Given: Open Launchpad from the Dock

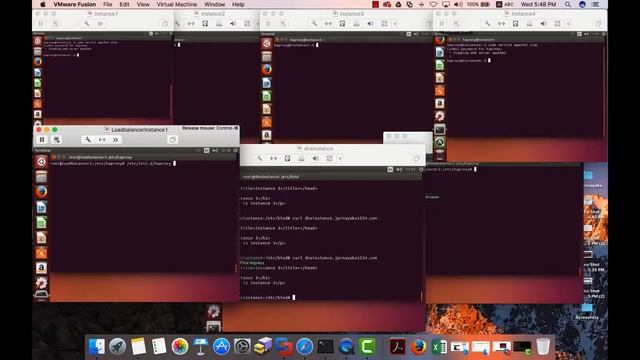Looking at the screenshot, I should (118, 347).
